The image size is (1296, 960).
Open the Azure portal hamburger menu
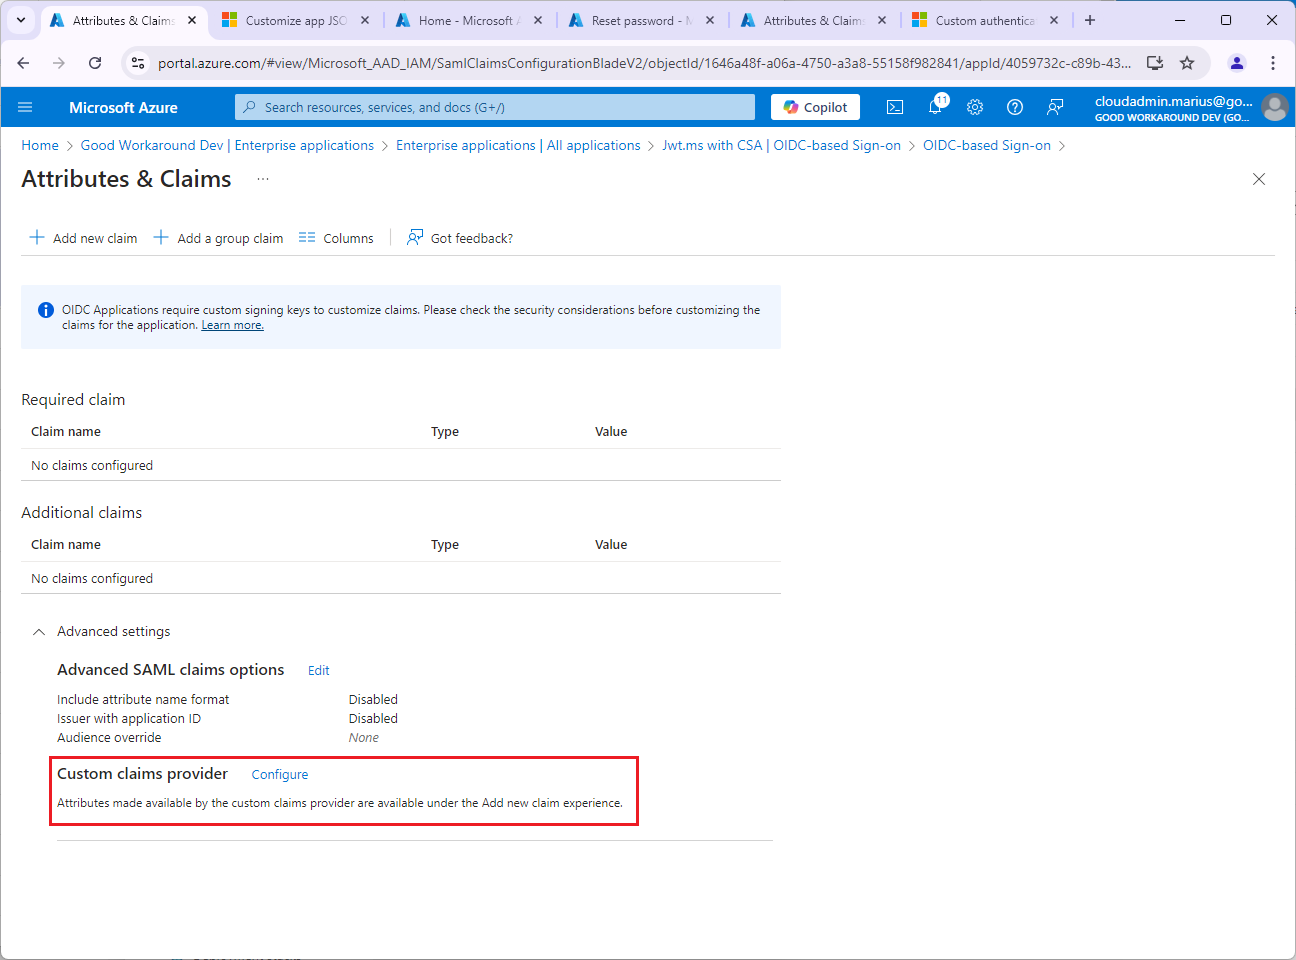[25, 107]
